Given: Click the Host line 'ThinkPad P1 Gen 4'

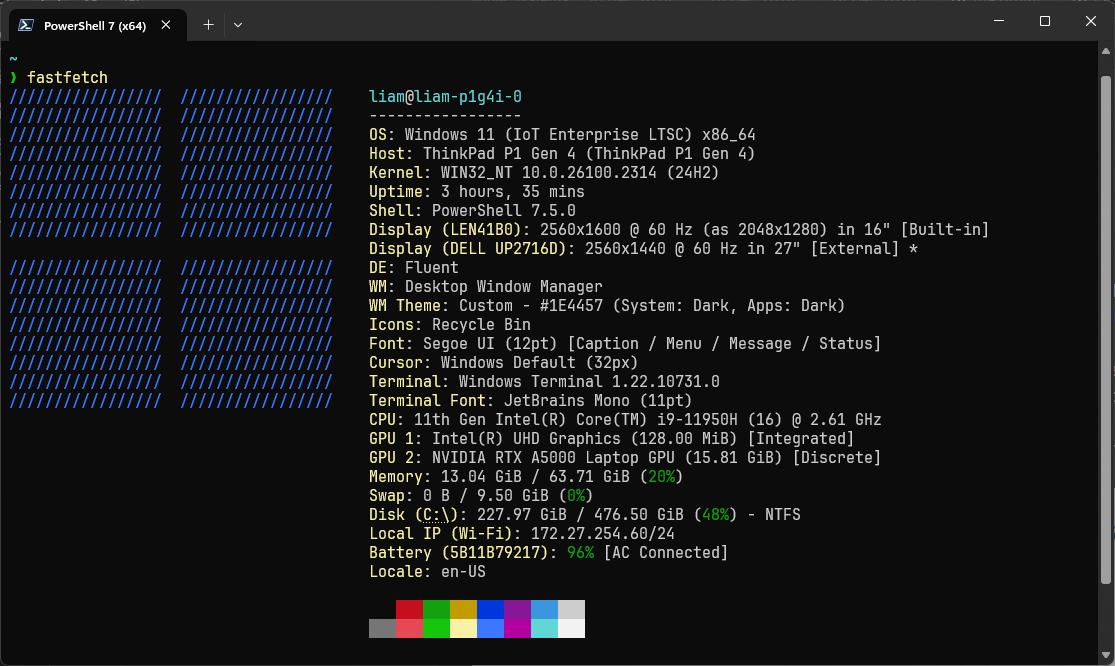Looking at the screenshot, I should pyautogui.click(x=498, y=154).
